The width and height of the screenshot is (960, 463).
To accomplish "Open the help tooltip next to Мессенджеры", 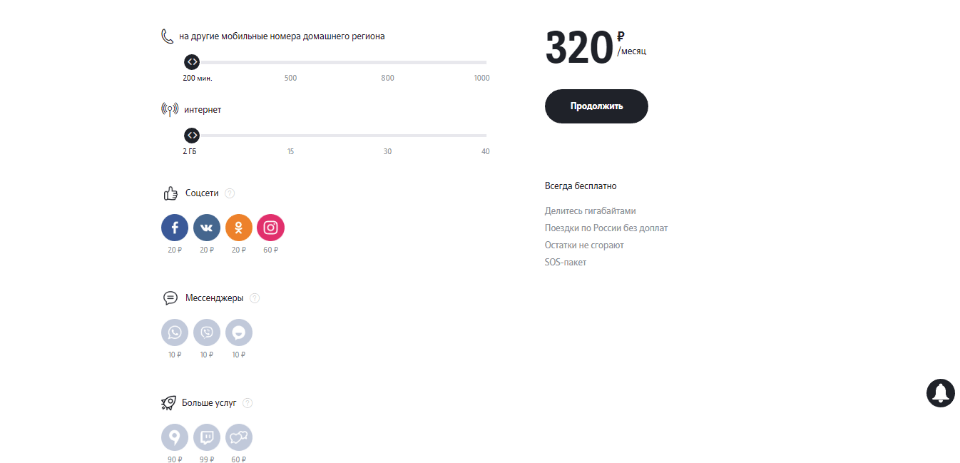I will click(255, 298).
